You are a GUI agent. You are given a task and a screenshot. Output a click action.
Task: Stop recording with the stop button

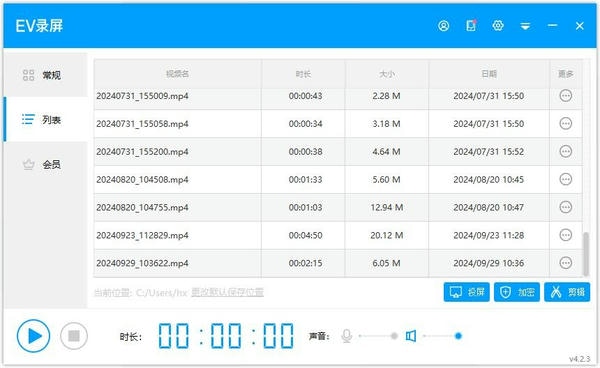point(74,336)
